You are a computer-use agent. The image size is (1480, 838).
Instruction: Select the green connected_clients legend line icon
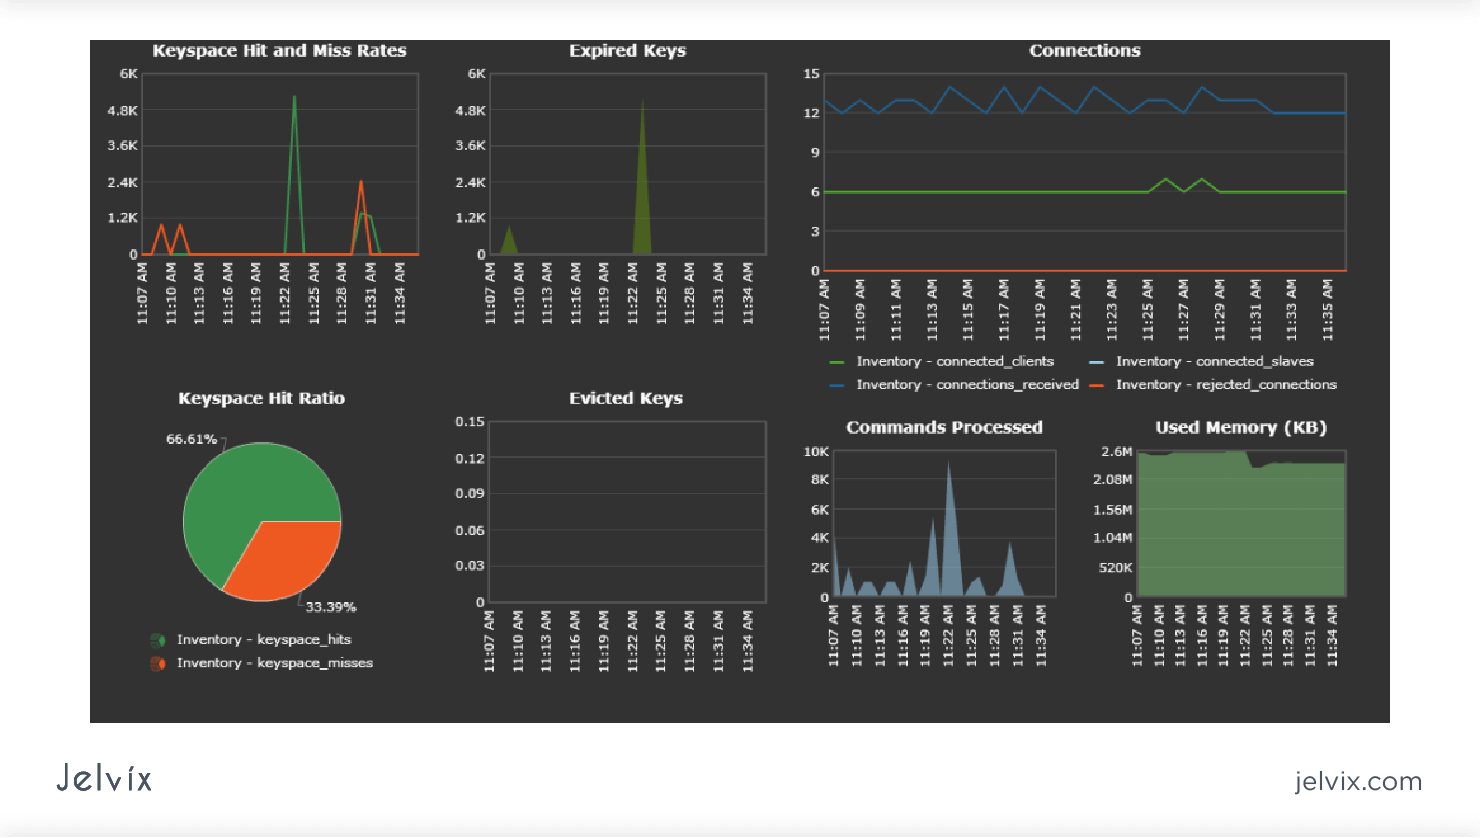pos(838,361)
